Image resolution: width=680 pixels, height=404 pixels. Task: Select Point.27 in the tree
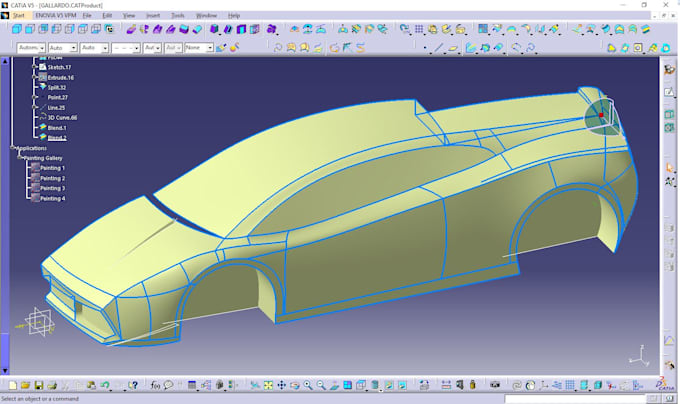pyautogui.click(x=58, y=98)
